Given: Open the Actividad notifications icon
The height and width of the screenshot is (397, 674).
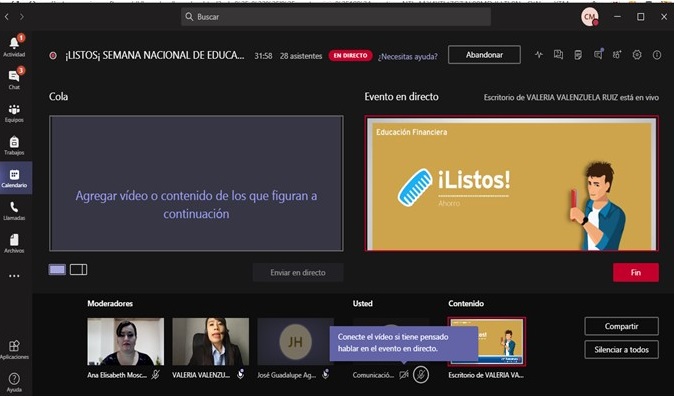Looking at the screenshot, I should [15, 46].
